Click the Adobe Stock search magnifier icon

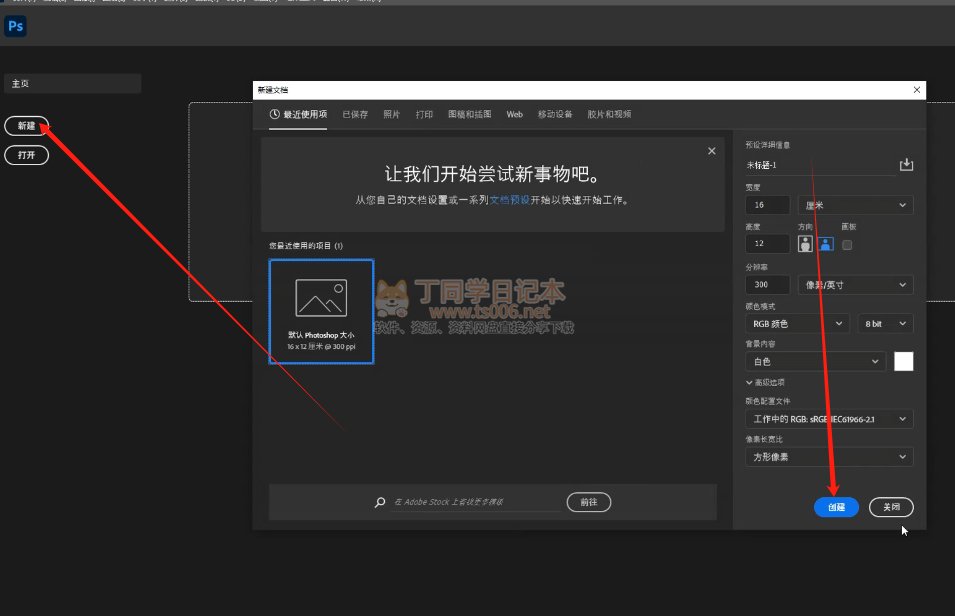pos(380,503)
